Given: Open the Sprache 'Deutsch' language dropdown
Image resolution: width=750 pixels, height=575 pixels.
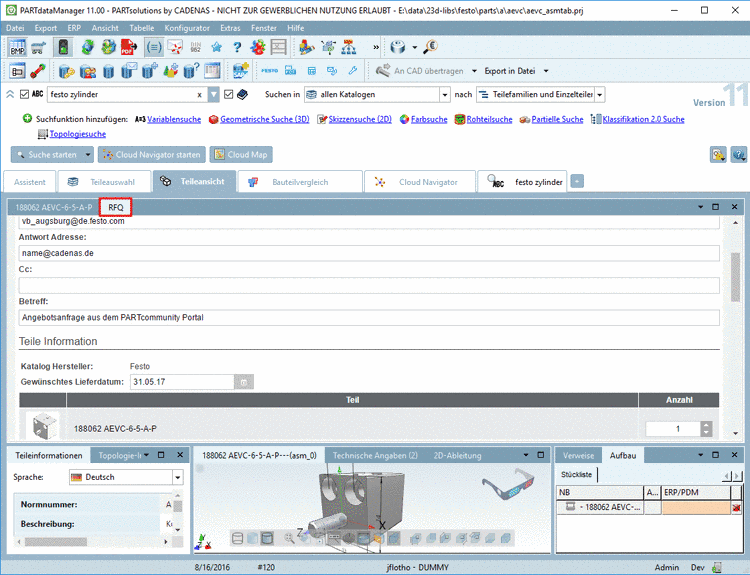Looking at the screenshot, I should tap(177, 477).
